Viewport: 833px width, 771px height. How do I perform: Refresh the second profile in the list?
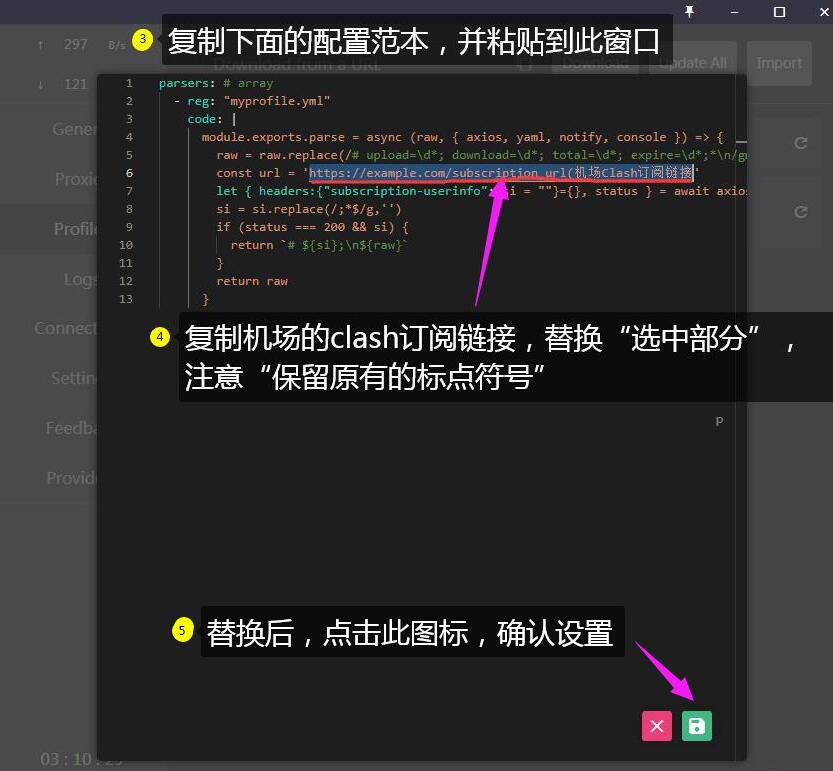(x=801, y=212)
